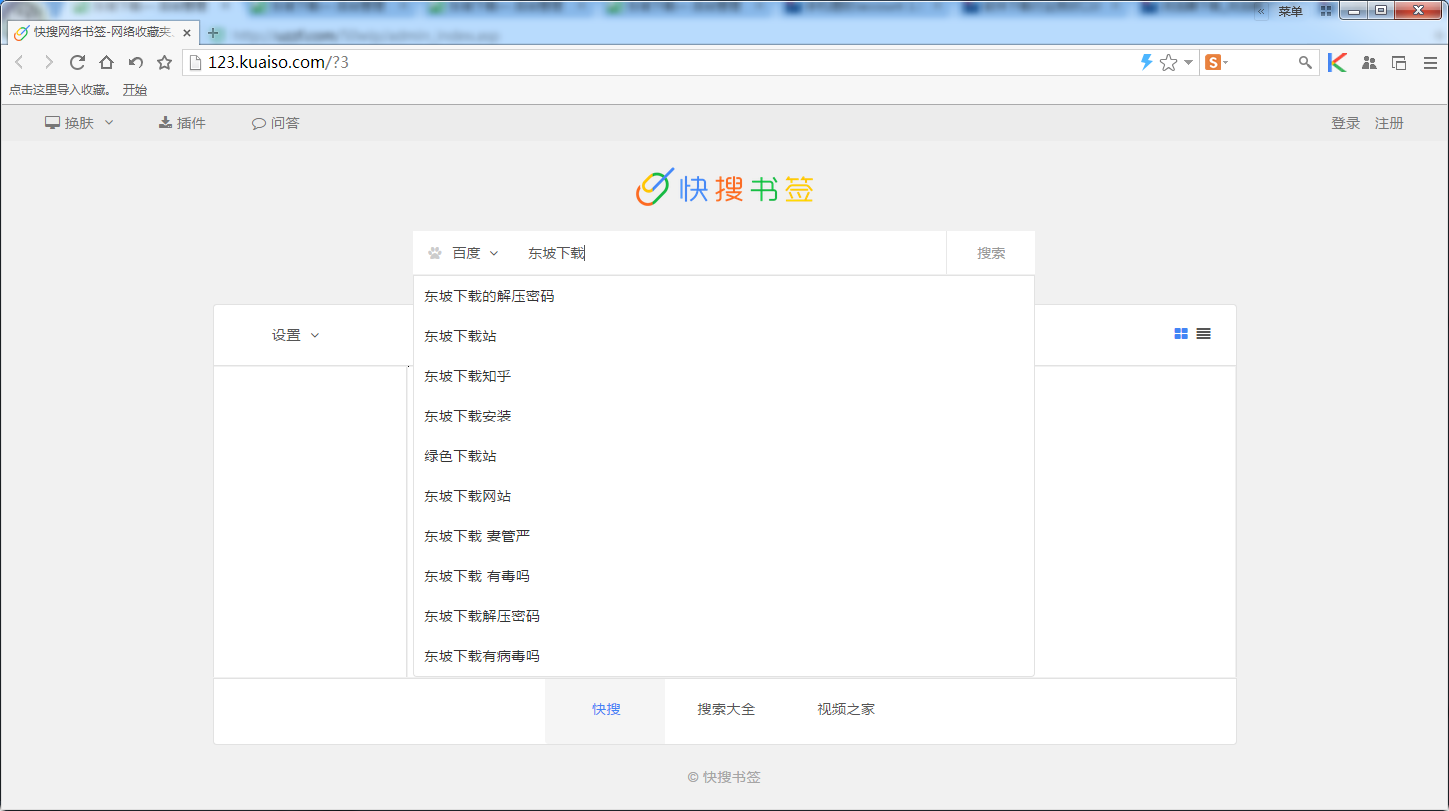
Task: Select suggestion 东坡下载 有毒吗
Action: coord(724,576)
